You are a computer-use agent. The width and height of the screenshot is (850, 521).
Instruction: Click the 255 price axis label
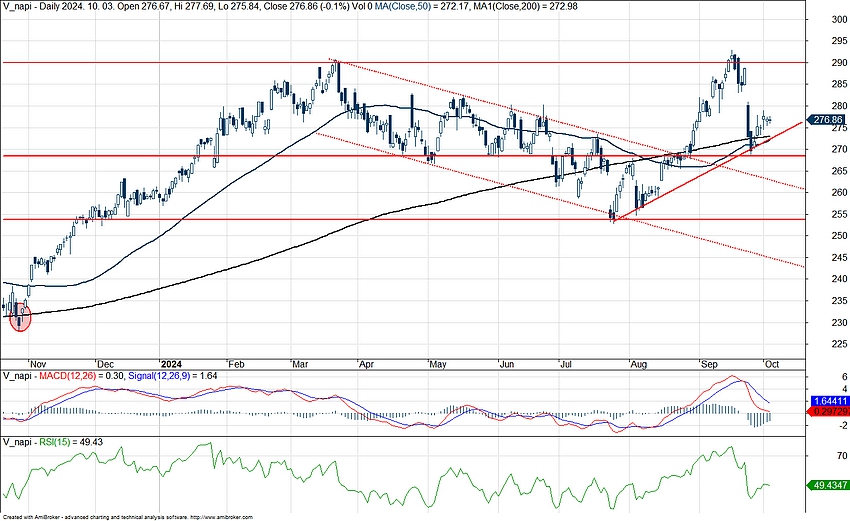coord(839,214)
